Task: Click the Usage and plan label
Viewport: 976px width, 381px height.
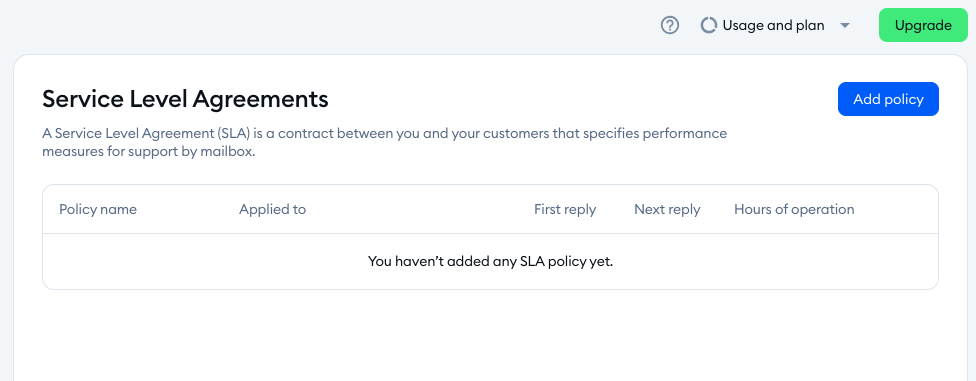Action: click(x=773, y=26)
